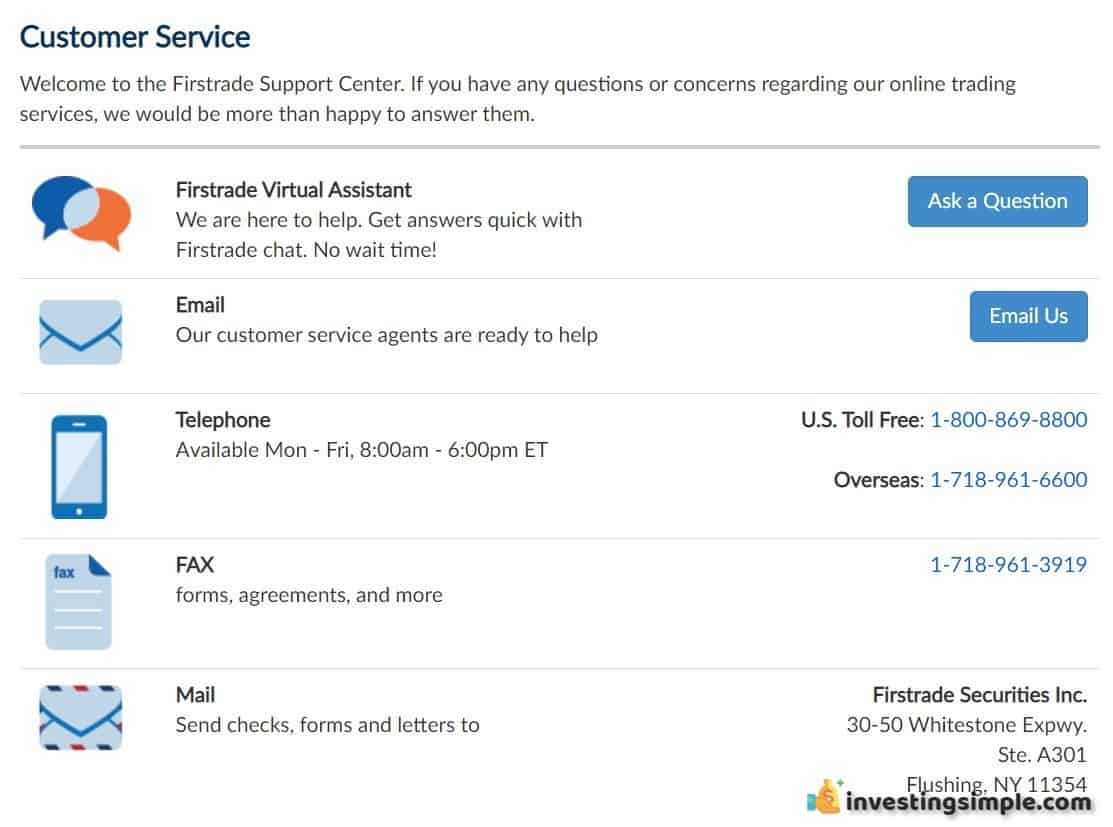Image resolution: width=1113 pixels, height=827 pixels.
Task: Click the fax document icon
Action: click(78, 601)
